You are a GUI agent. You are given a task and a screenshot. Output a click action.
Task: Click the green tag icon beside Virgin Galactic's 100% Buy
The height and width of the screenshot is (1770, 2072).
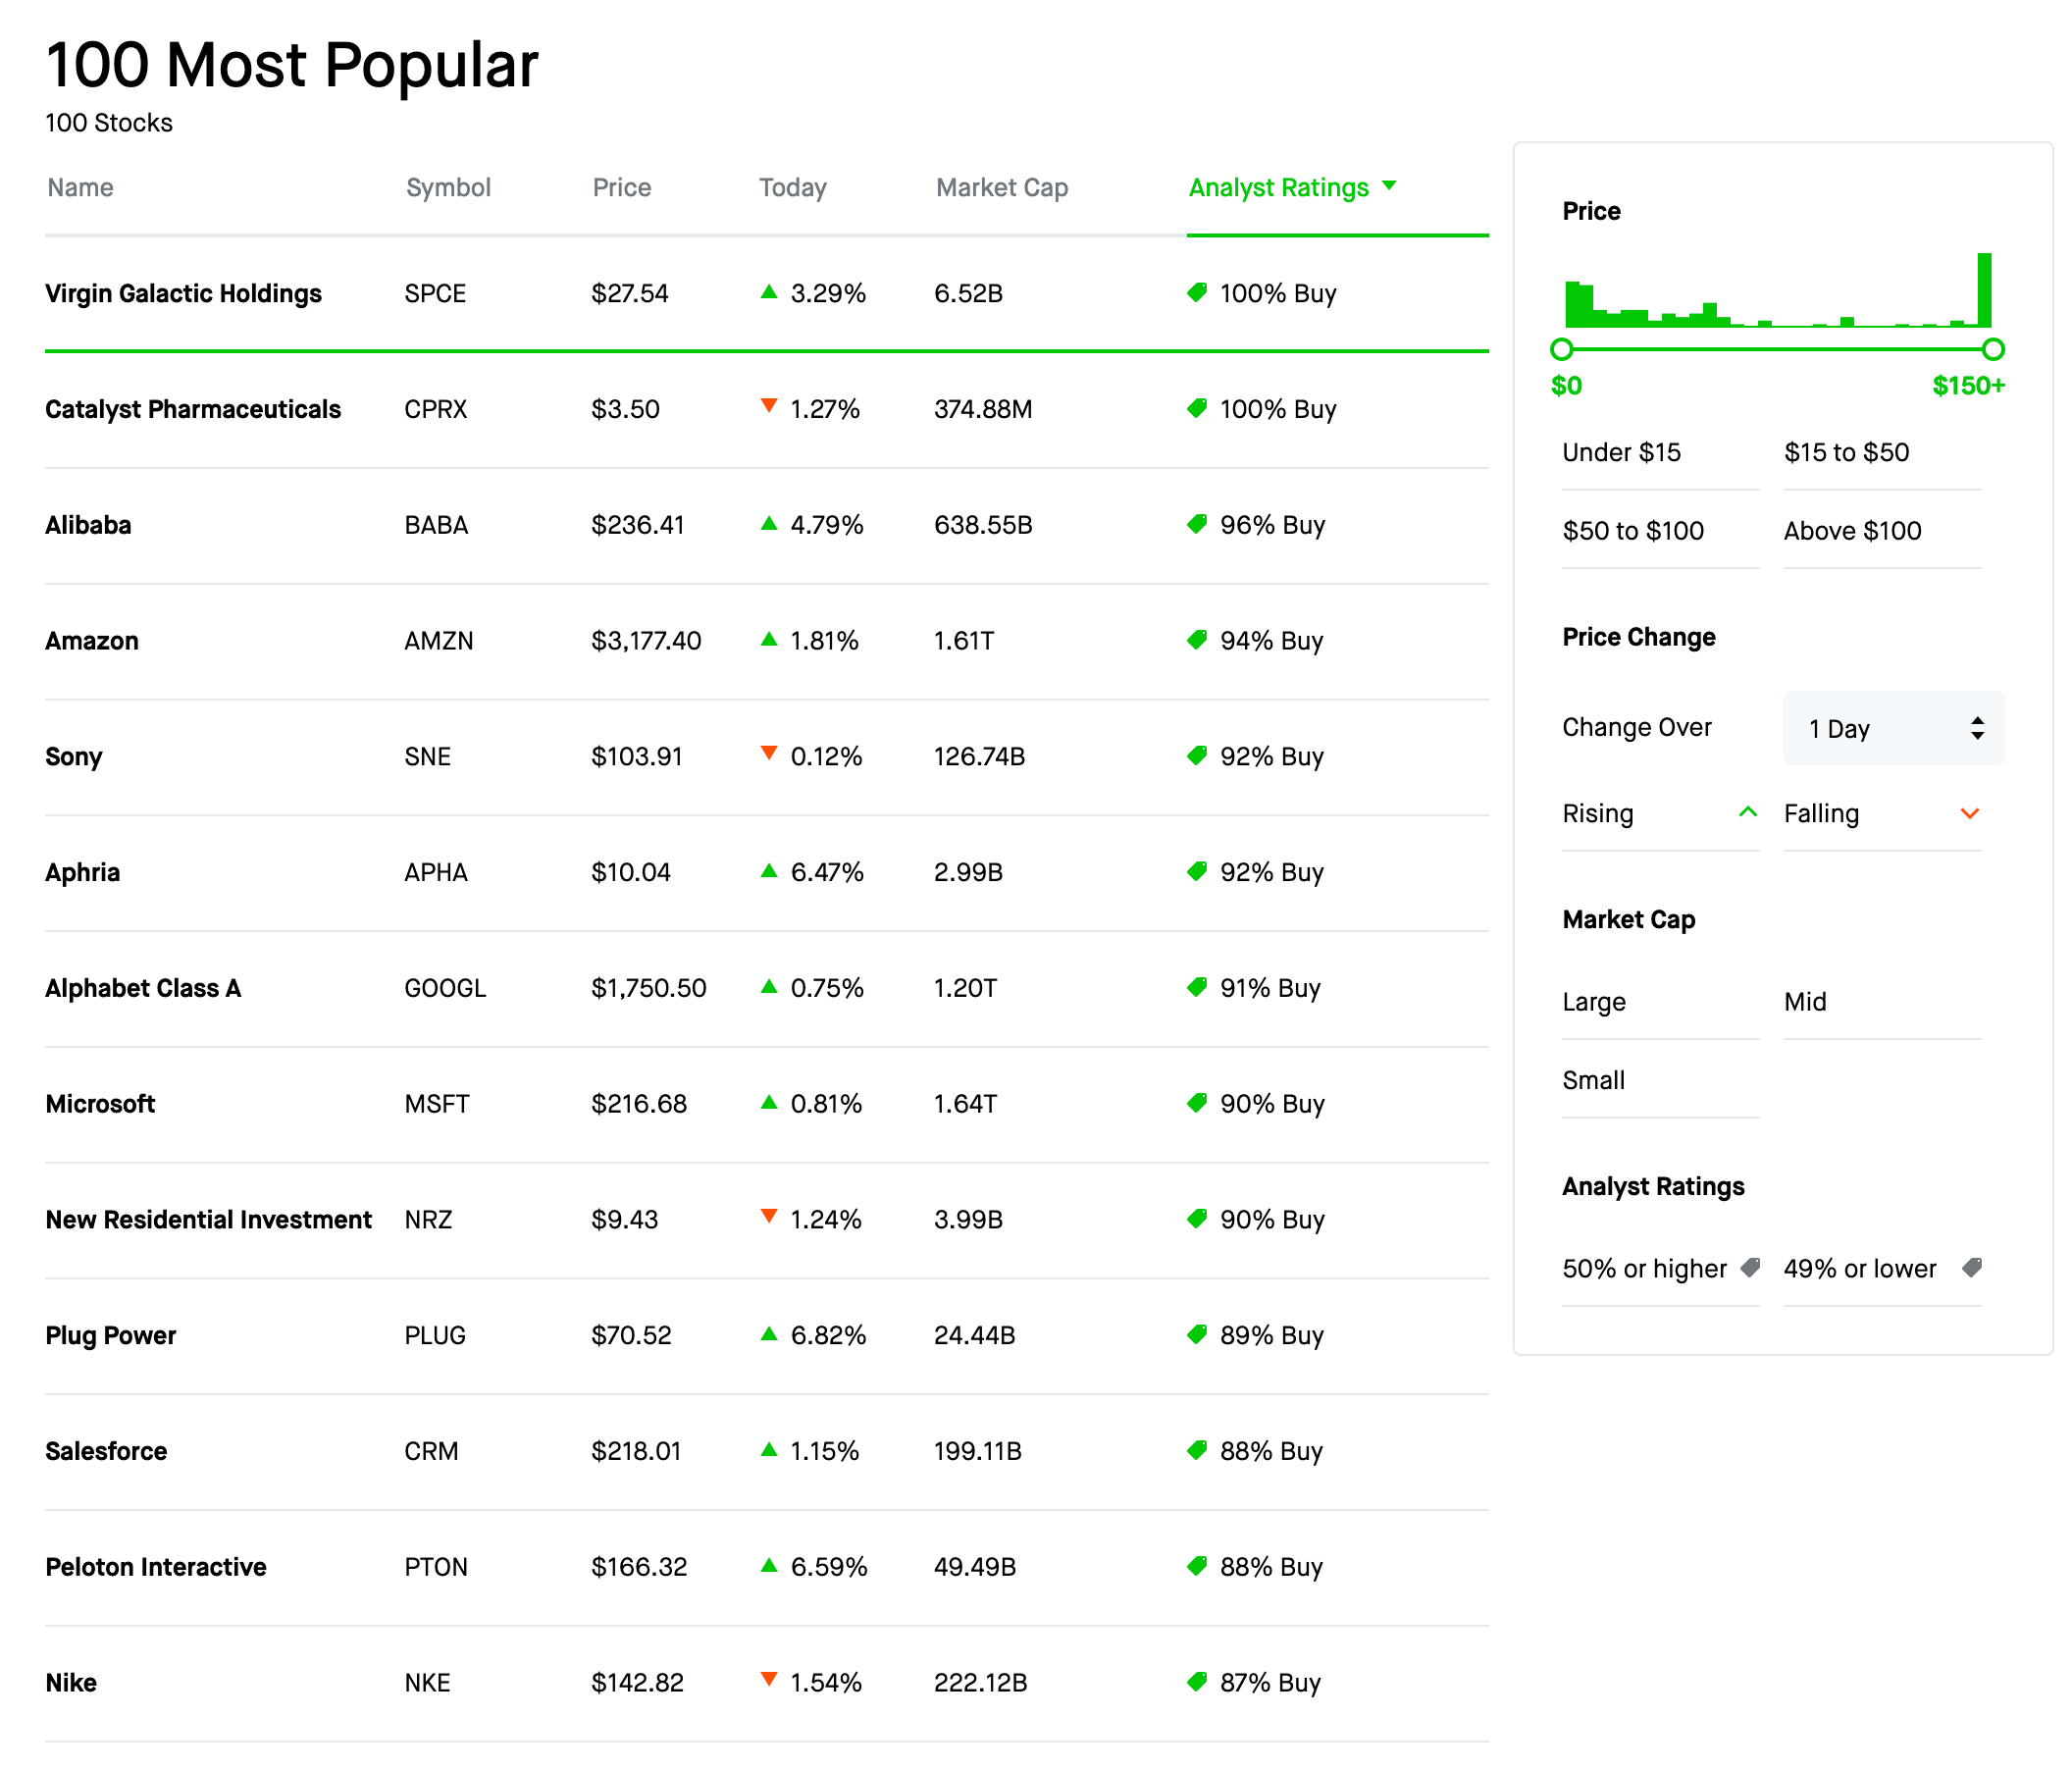tap(1197, 292)
